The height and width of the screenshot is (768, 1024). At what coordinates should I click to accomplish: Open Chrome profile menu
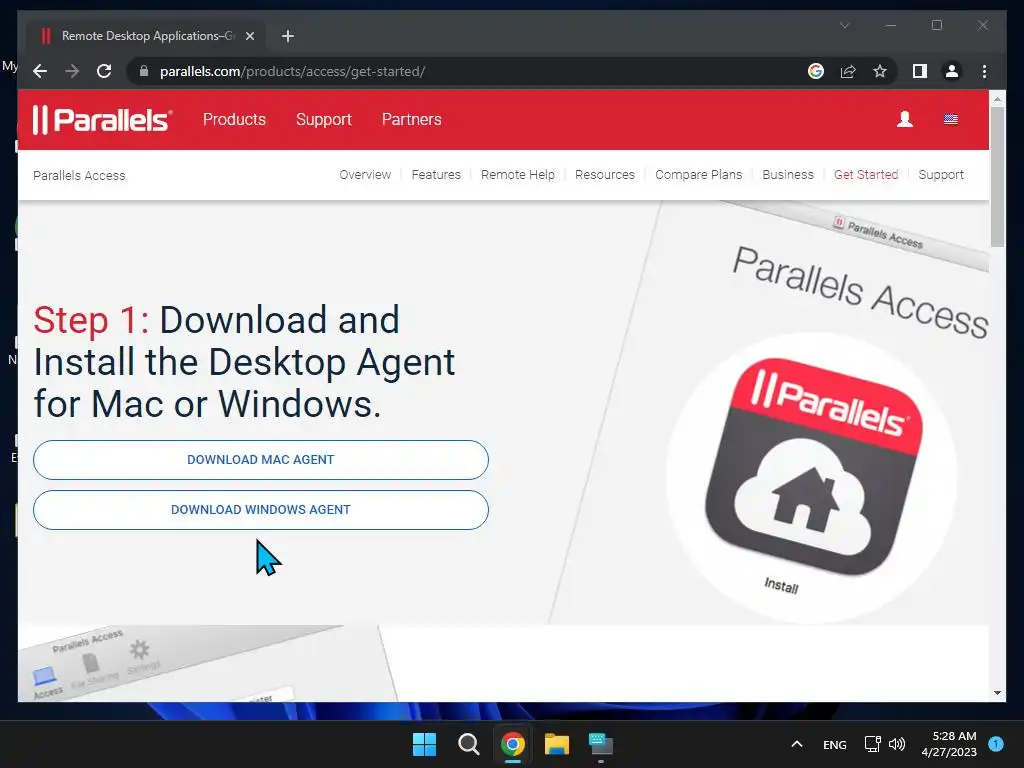(x=952, y=71)
